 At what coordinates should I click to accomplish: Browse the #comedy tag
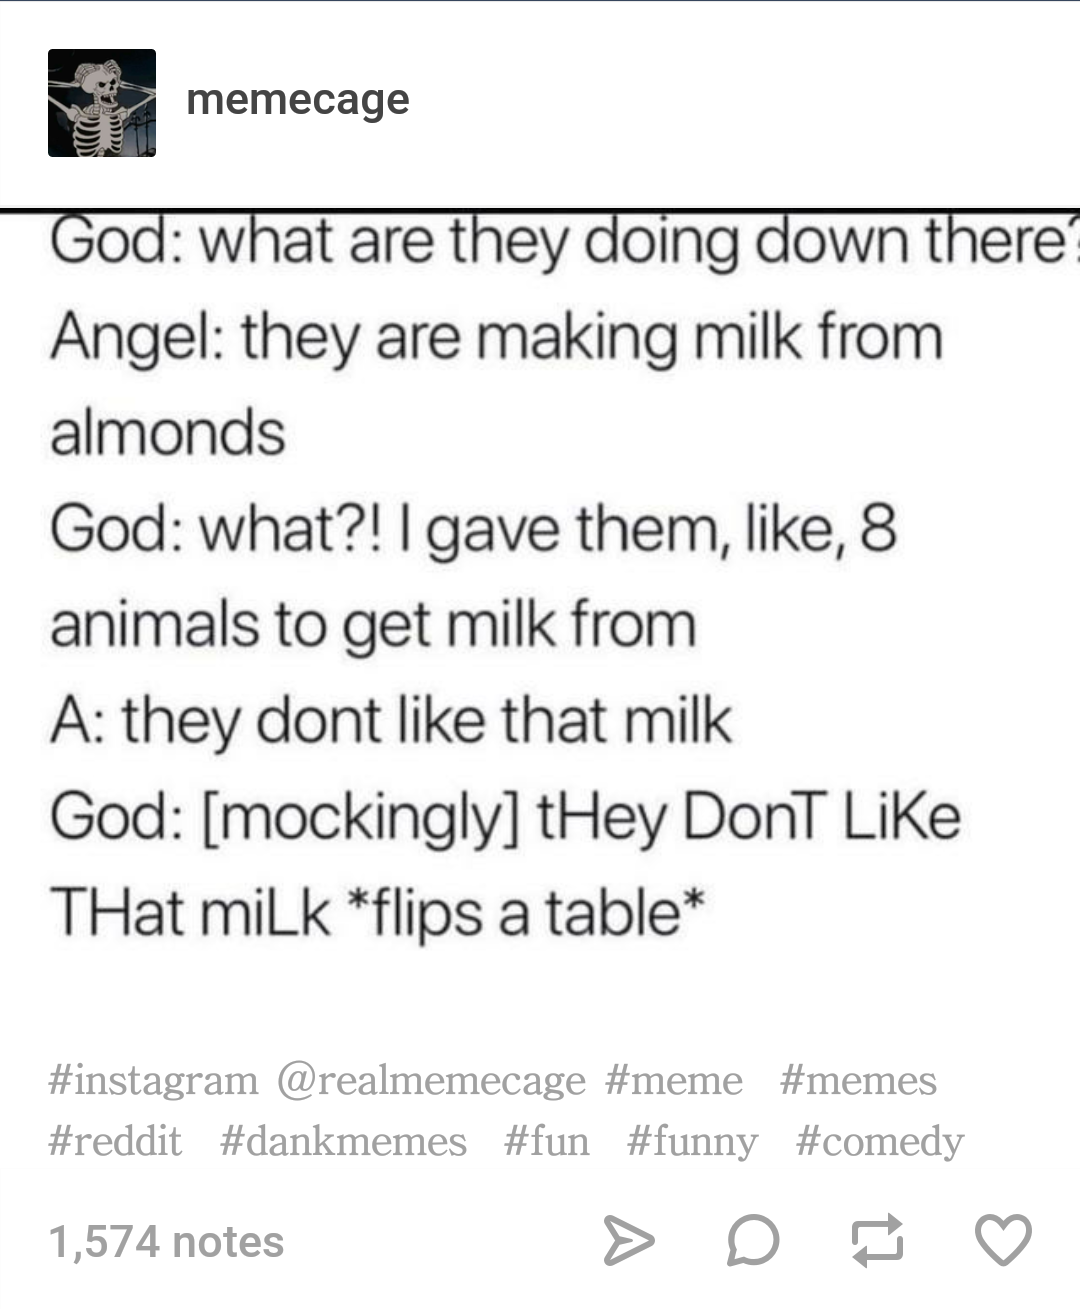pos(879,1142)
